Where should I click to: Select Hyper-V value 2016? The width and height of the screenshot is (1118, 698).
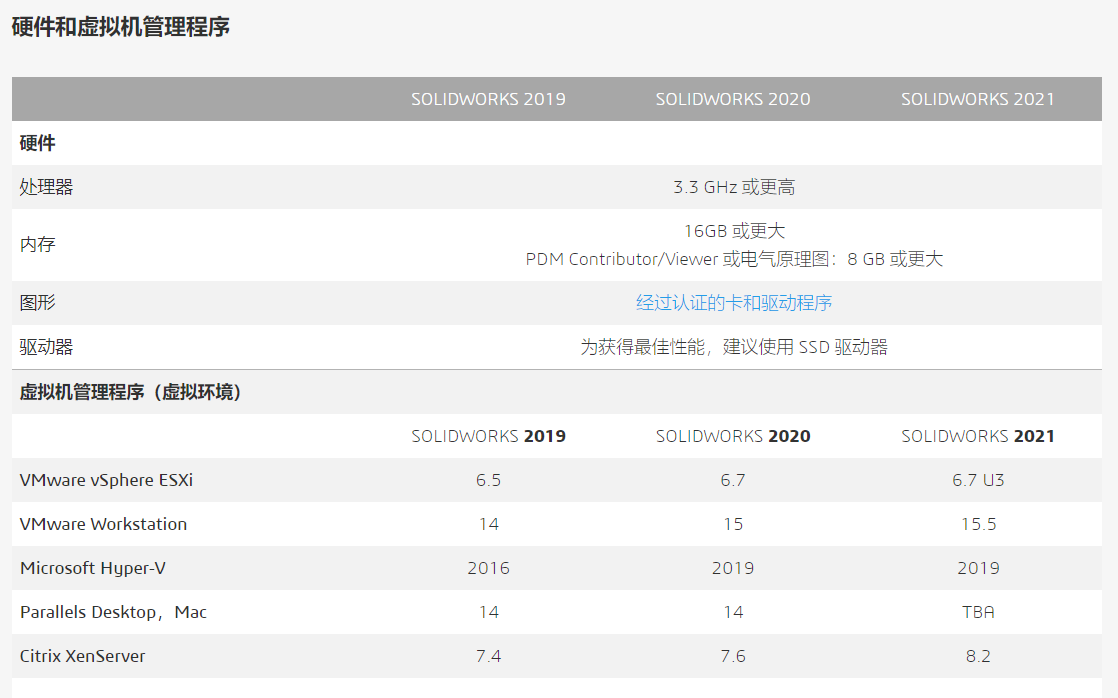tap(488, 568)
